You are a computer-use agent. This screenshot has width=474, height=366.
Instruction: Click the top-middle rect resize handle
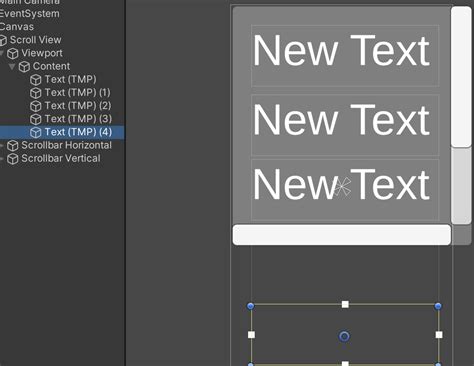click(x=345, y=304)
